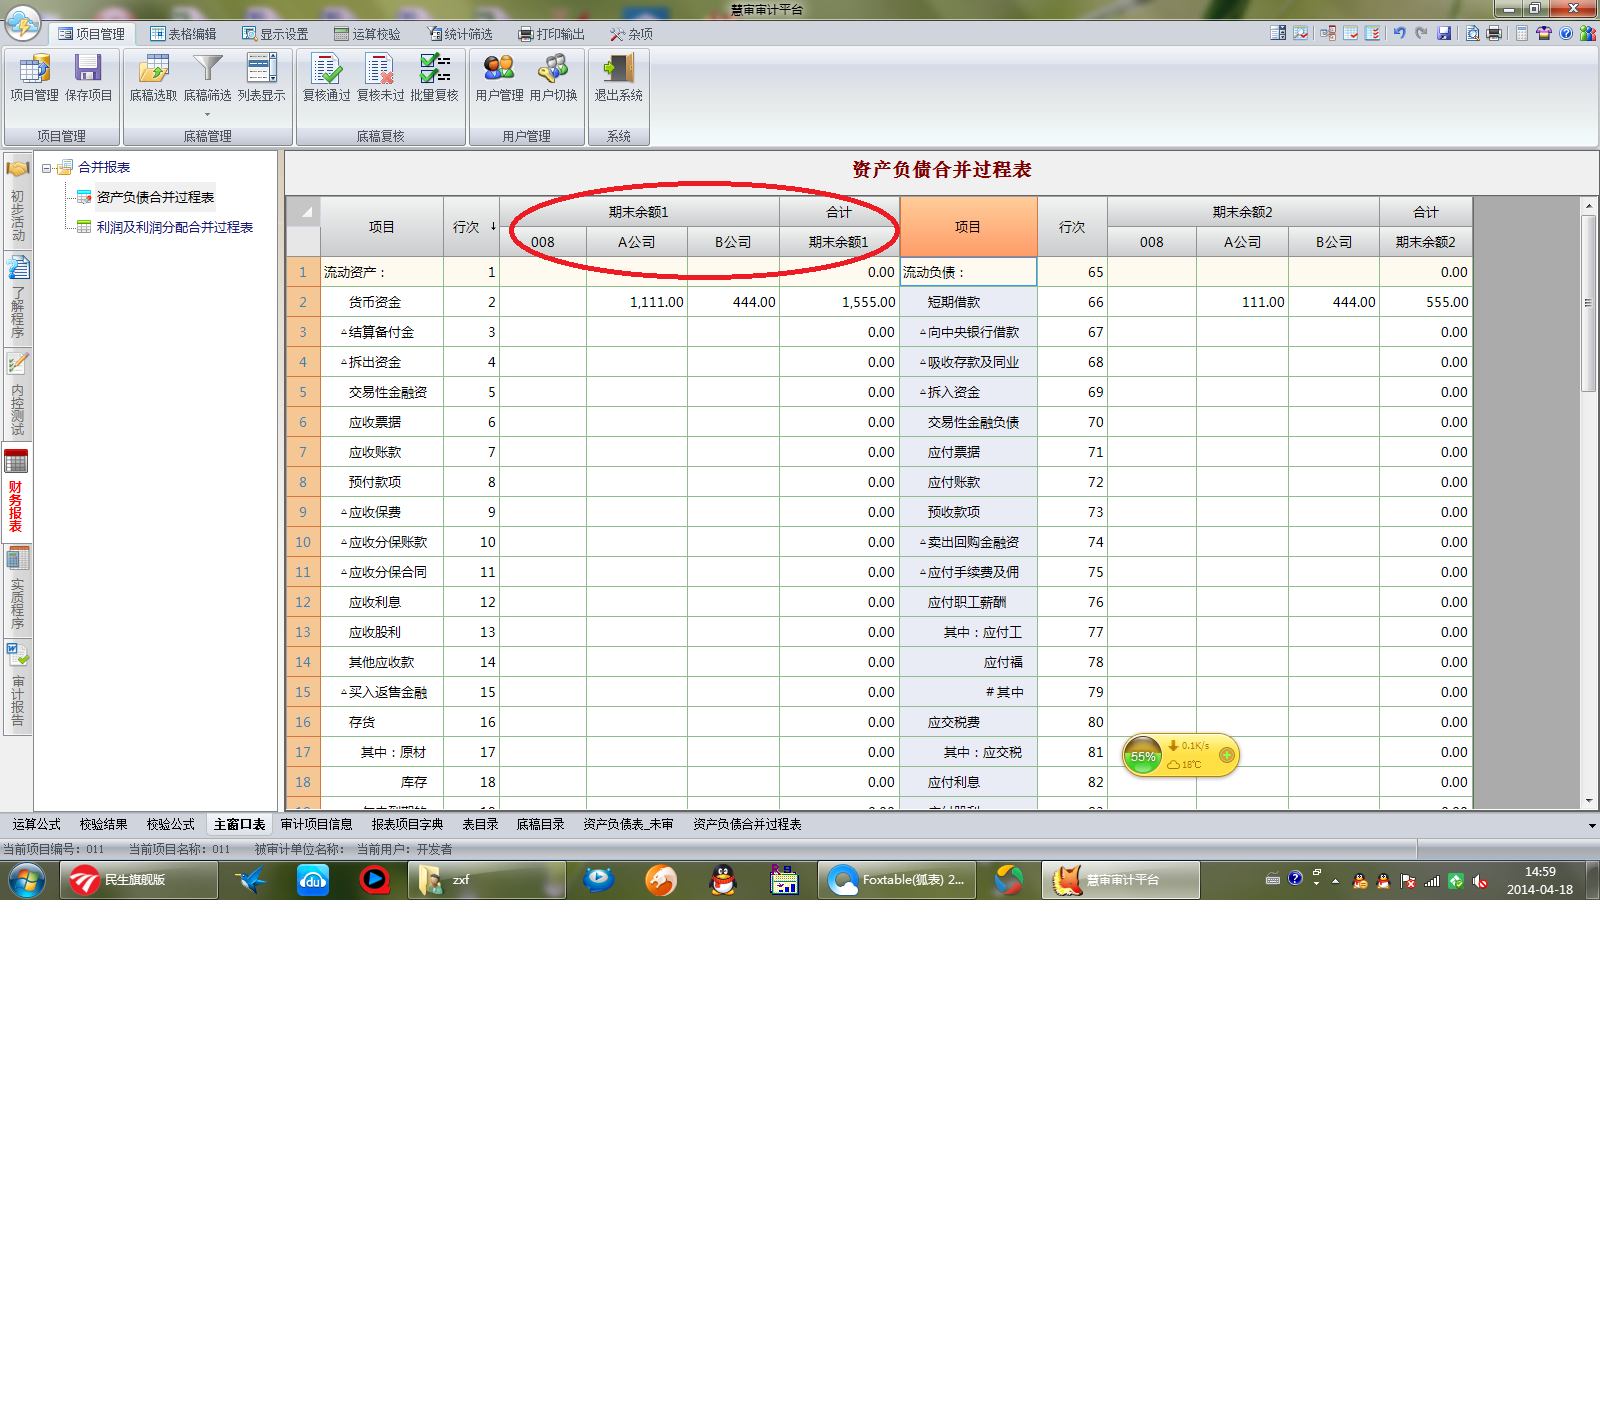
Task: Open the 报表项目字典 bottom tab
Action: 408,824
